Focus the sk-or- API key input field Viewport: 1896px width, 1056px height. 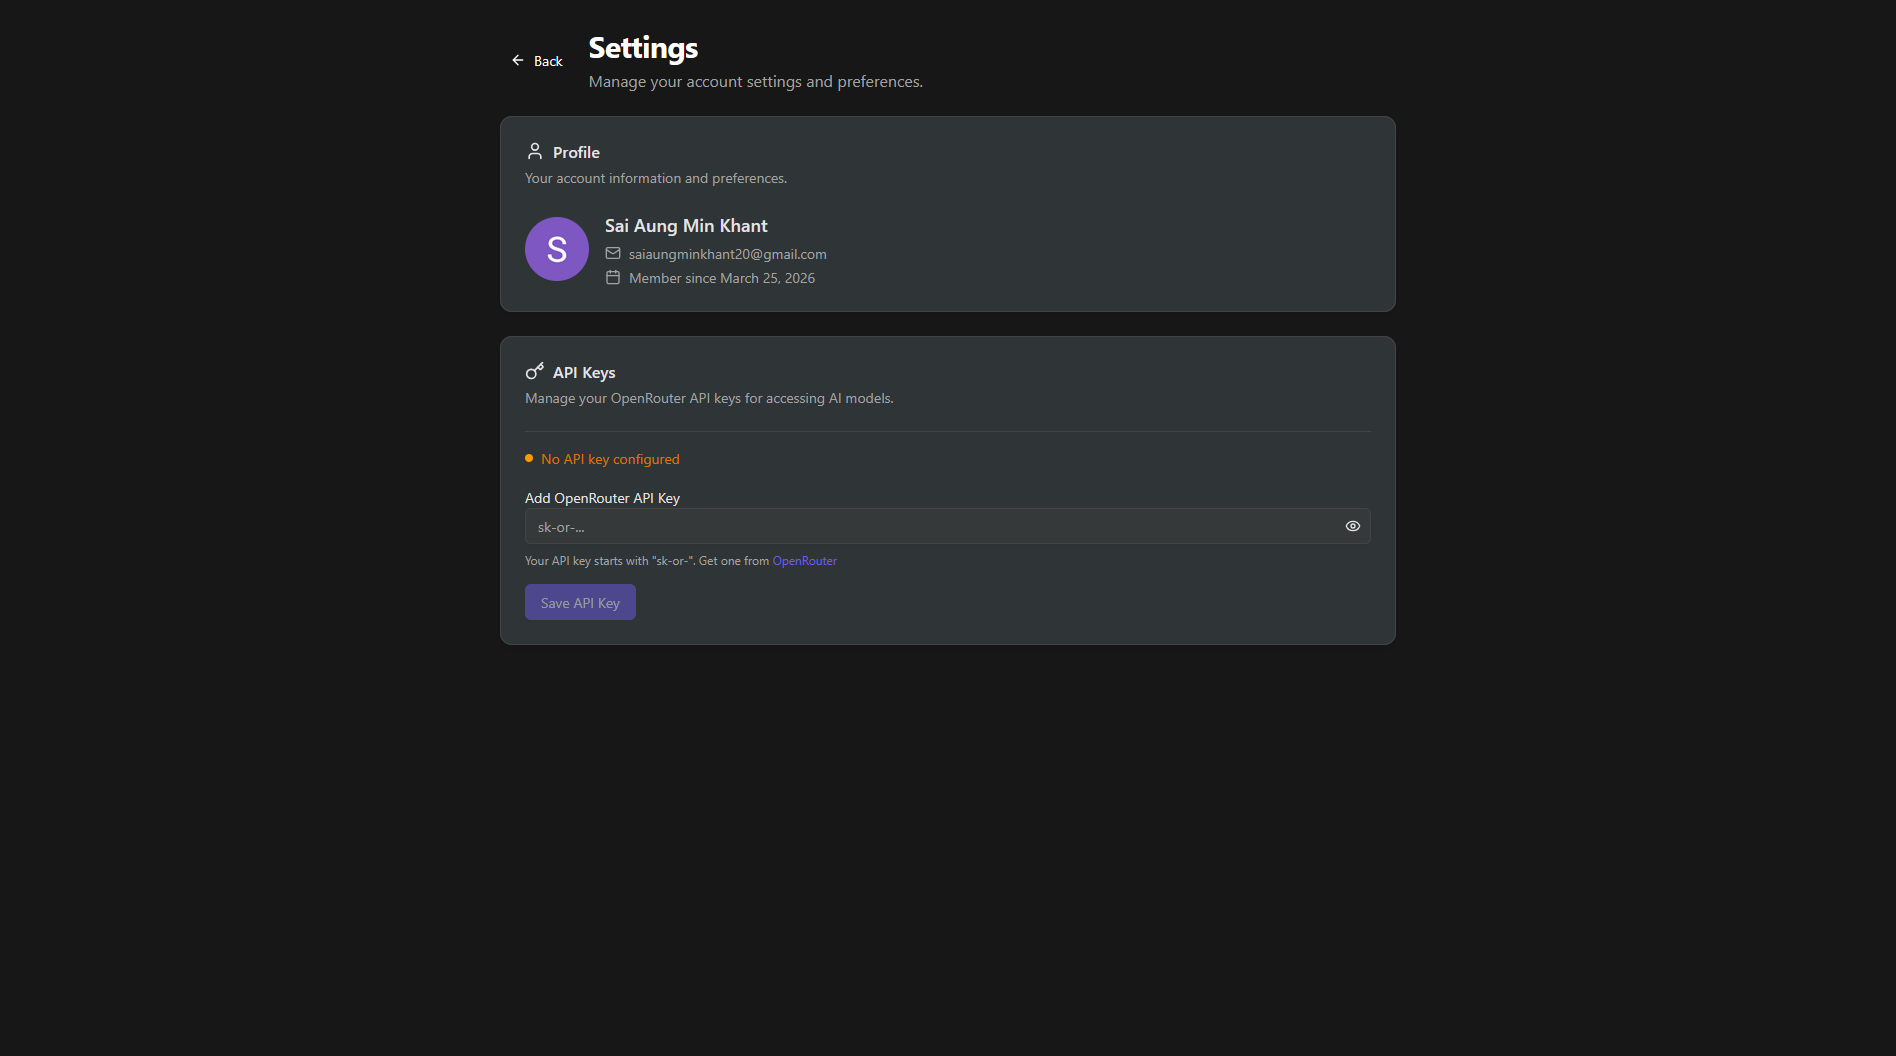(x=947, y=526)
